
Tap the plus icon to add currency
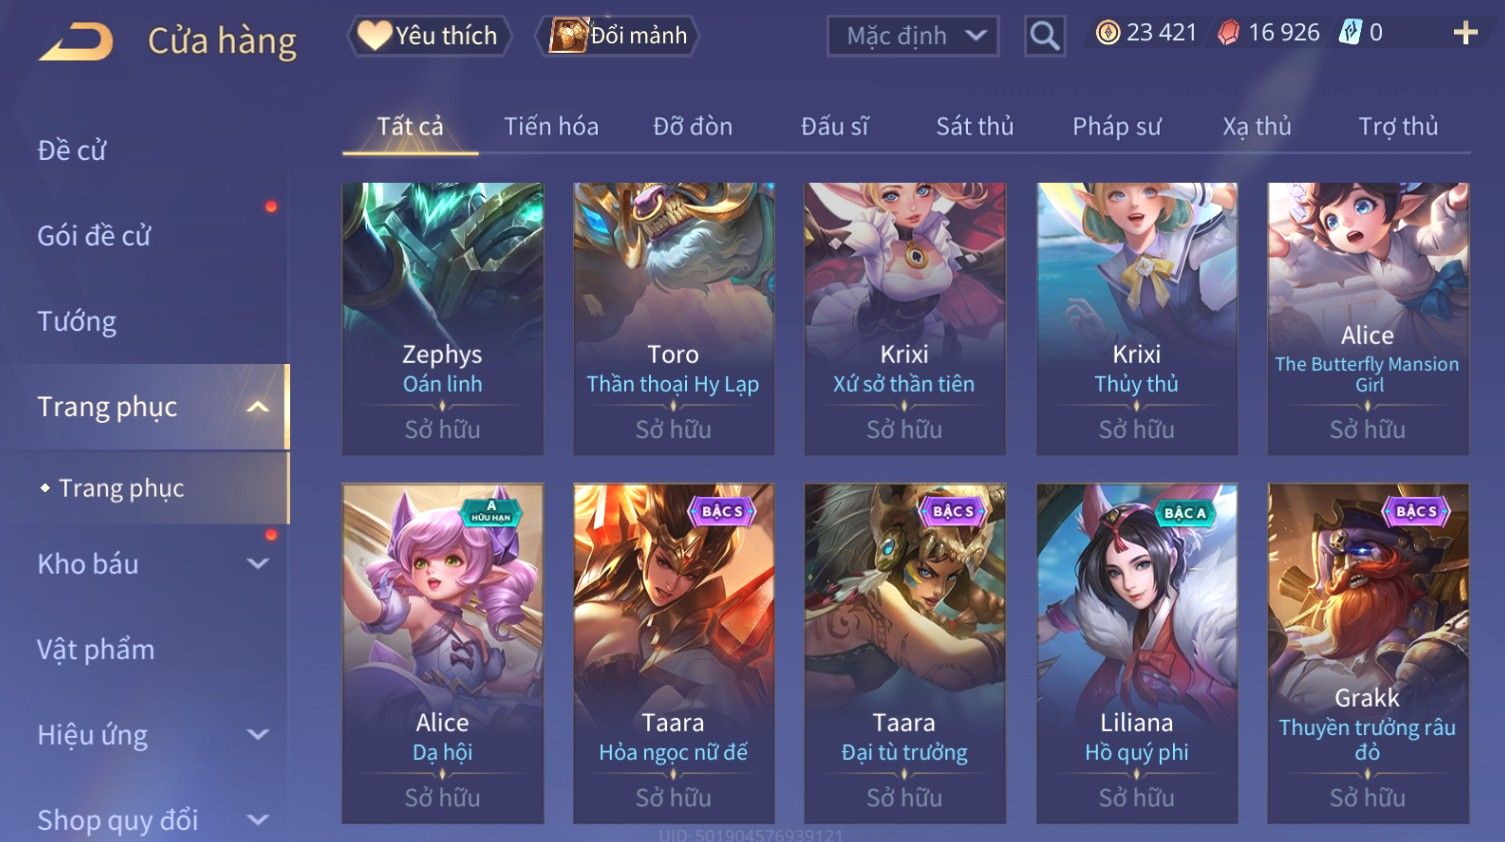[1465, 33]
